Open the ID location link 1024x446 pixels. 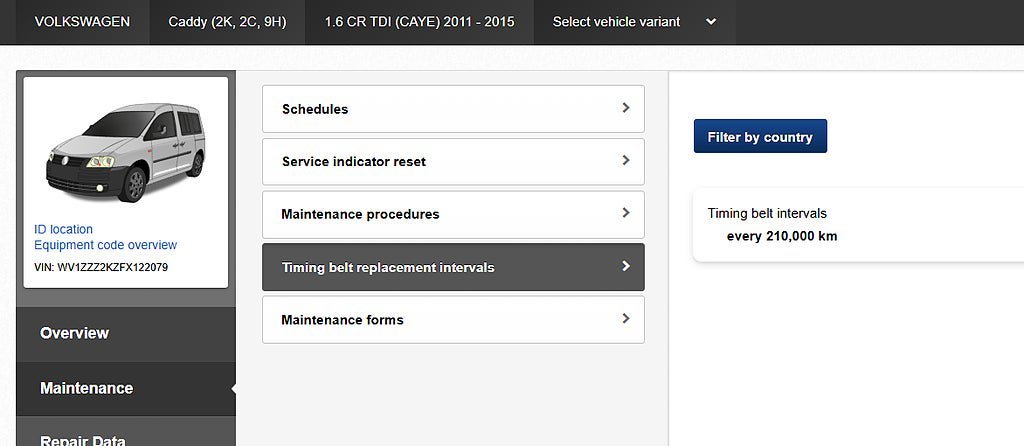click(63, 229)
